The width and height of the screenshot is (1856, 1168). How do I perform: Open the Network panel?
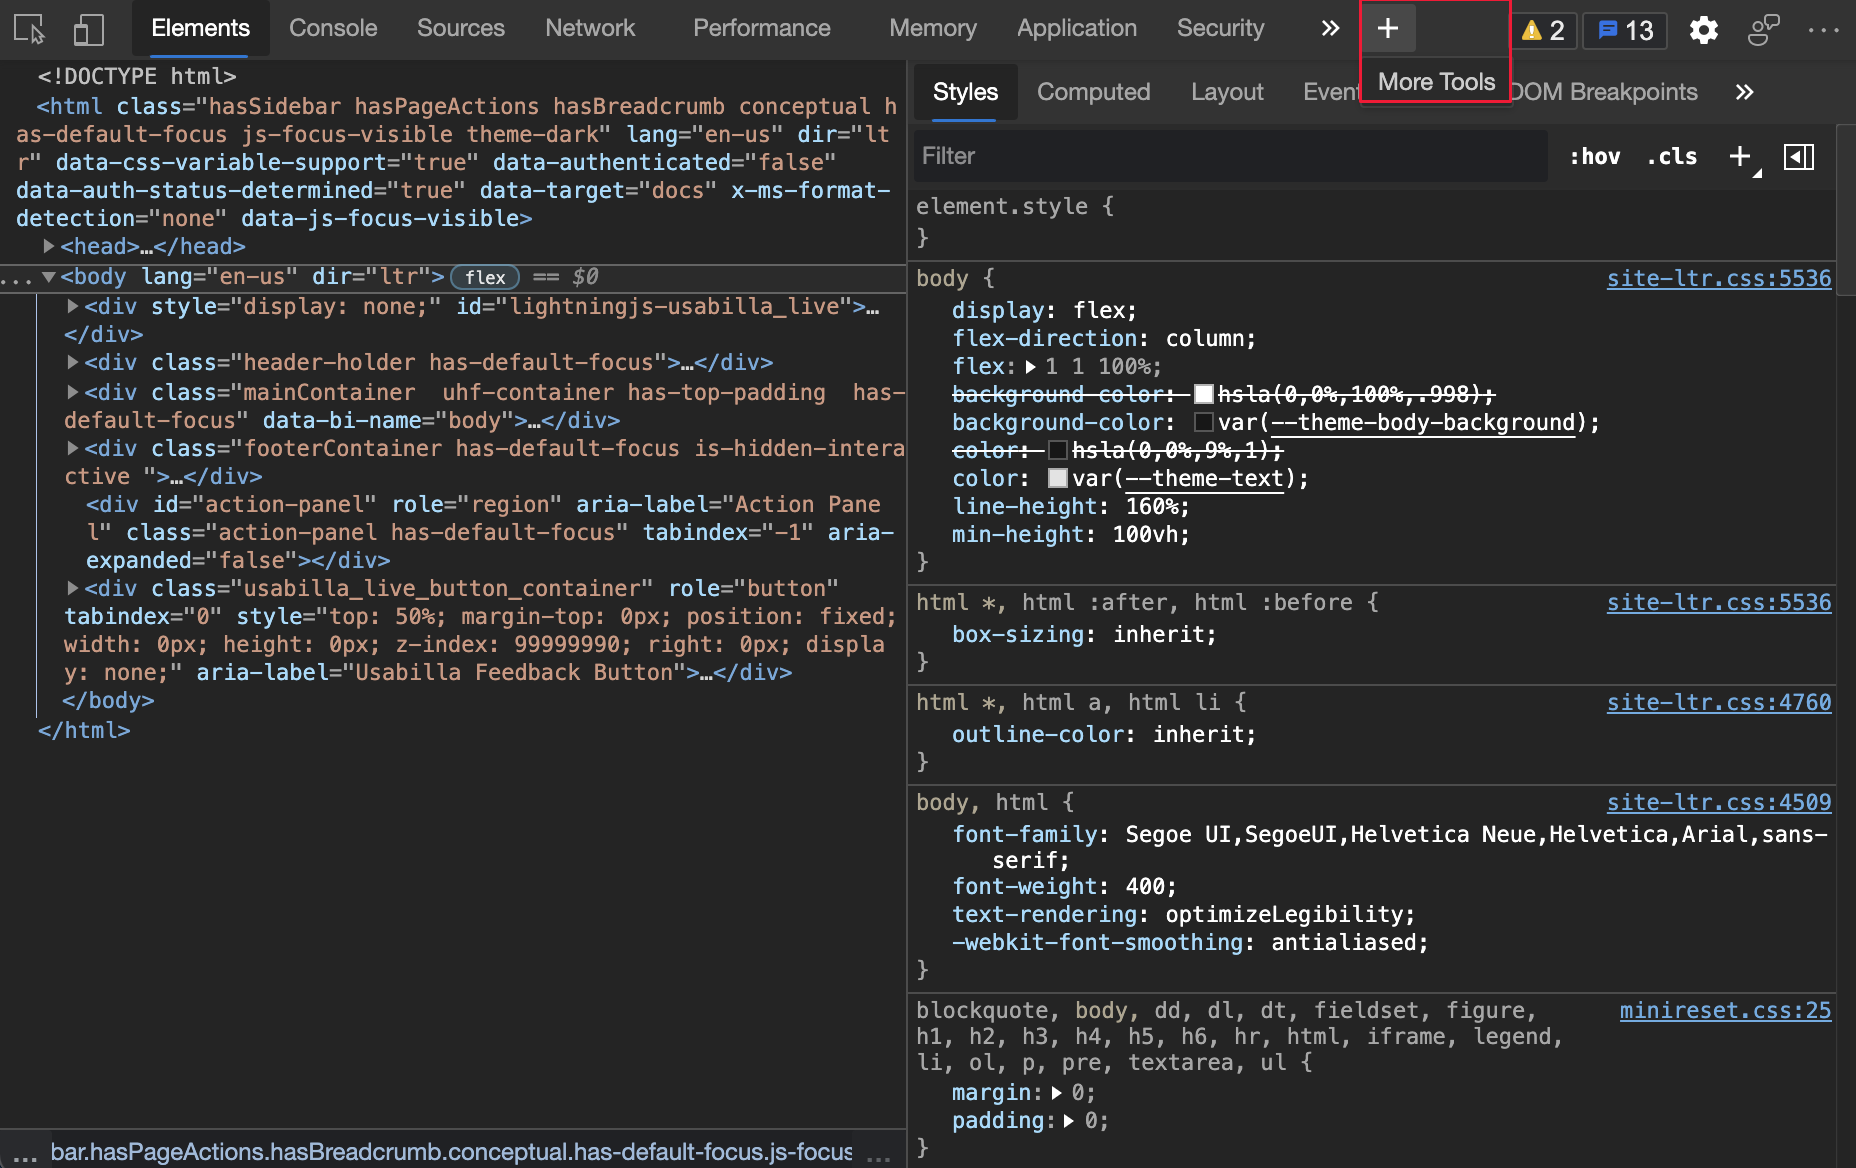pyautogui.click(x=590, y=28)
